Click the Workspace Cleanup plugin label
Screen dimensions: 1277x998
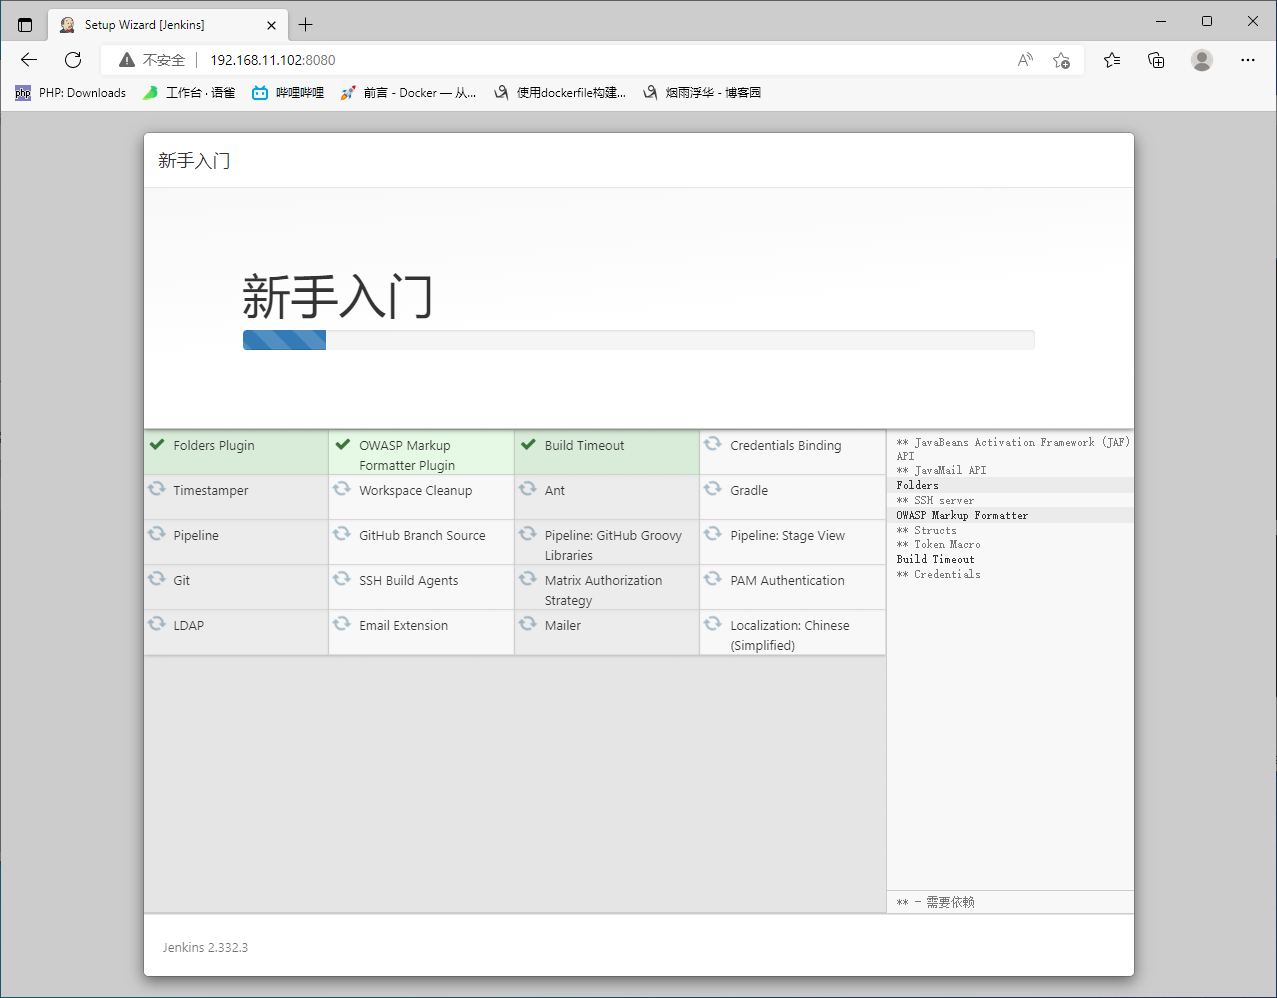point(416,491)
